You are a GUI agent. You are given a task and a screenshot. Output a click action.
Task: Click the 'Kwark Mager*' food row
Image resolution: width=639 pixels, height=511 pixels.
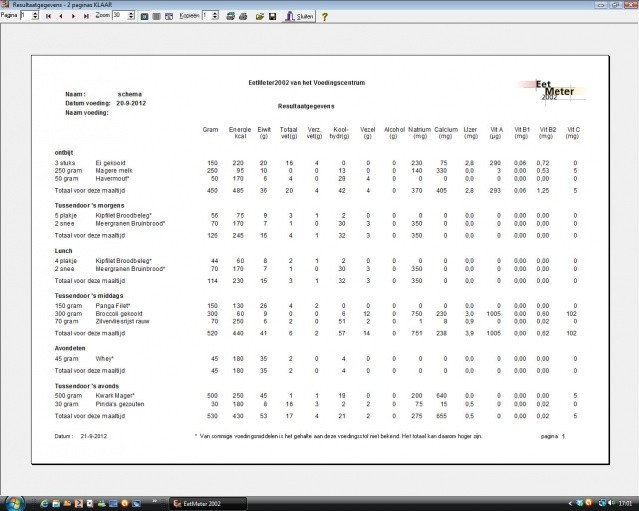tap(316, 396)
